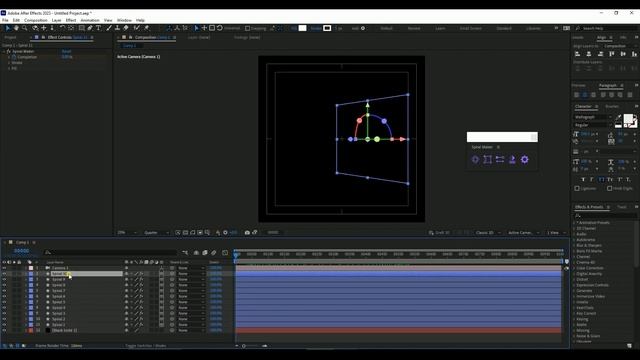
Task: Toggle visibility of Spiral 3 layer
Action: (x=4, y=313)
